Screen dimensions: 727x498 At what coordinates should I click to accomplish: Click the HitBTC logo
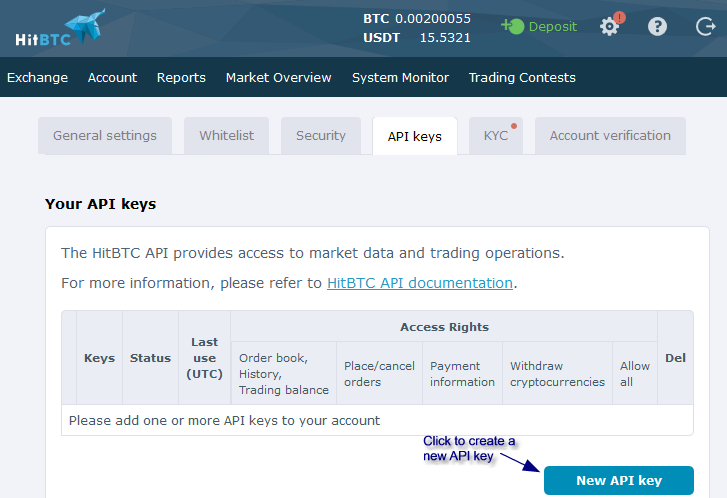click(x=60, y=28)
